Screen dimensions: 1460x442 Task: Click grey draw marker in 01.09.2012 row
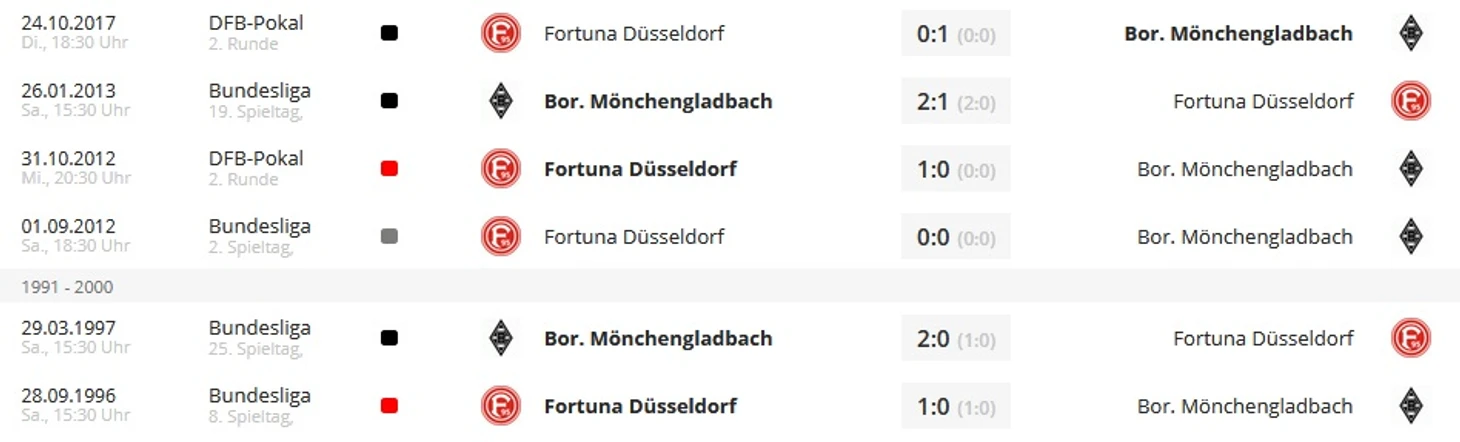tap(389, 237)
